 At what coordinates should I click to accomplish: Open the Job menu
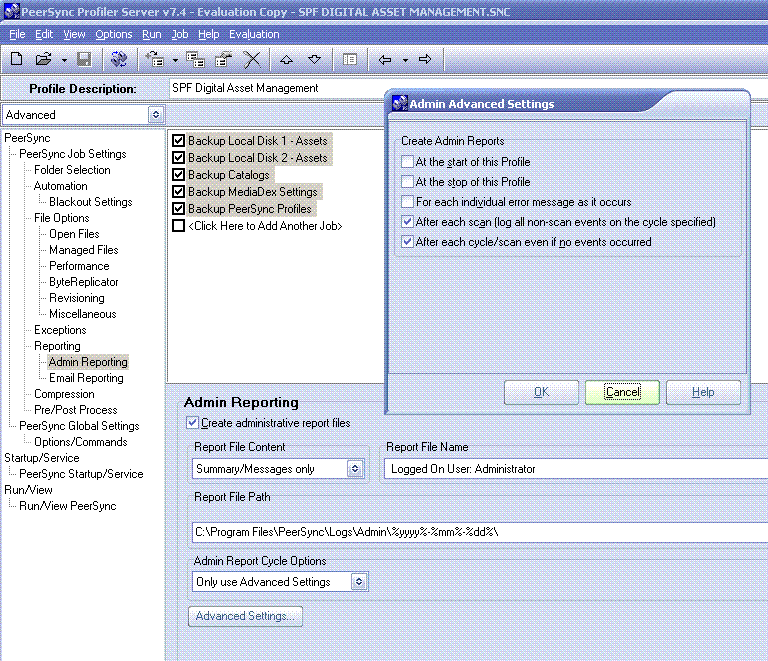tap(180, 34)
